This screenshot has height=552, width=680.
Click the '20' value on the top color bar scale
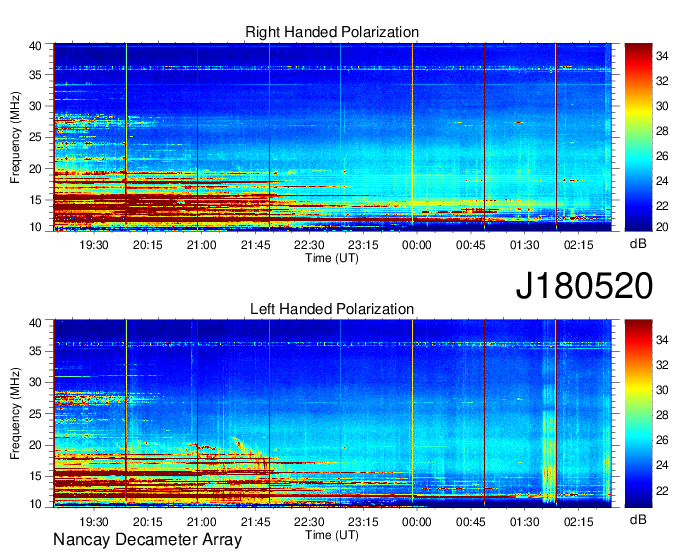click(x=662, y=226)
